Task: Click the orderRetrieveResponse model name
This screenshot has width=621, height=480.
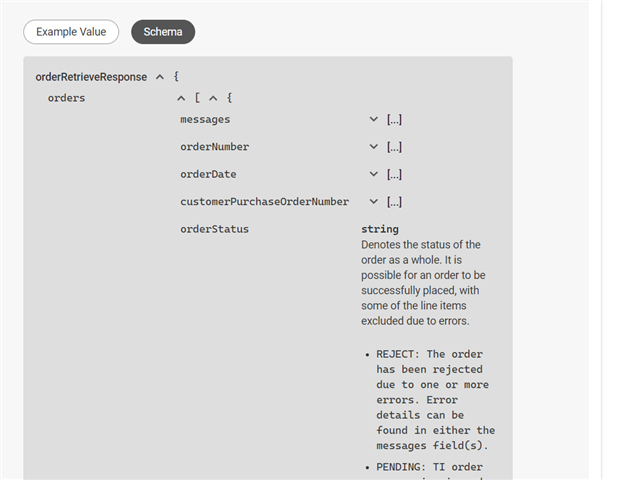Action: click(x=91, y=77)
